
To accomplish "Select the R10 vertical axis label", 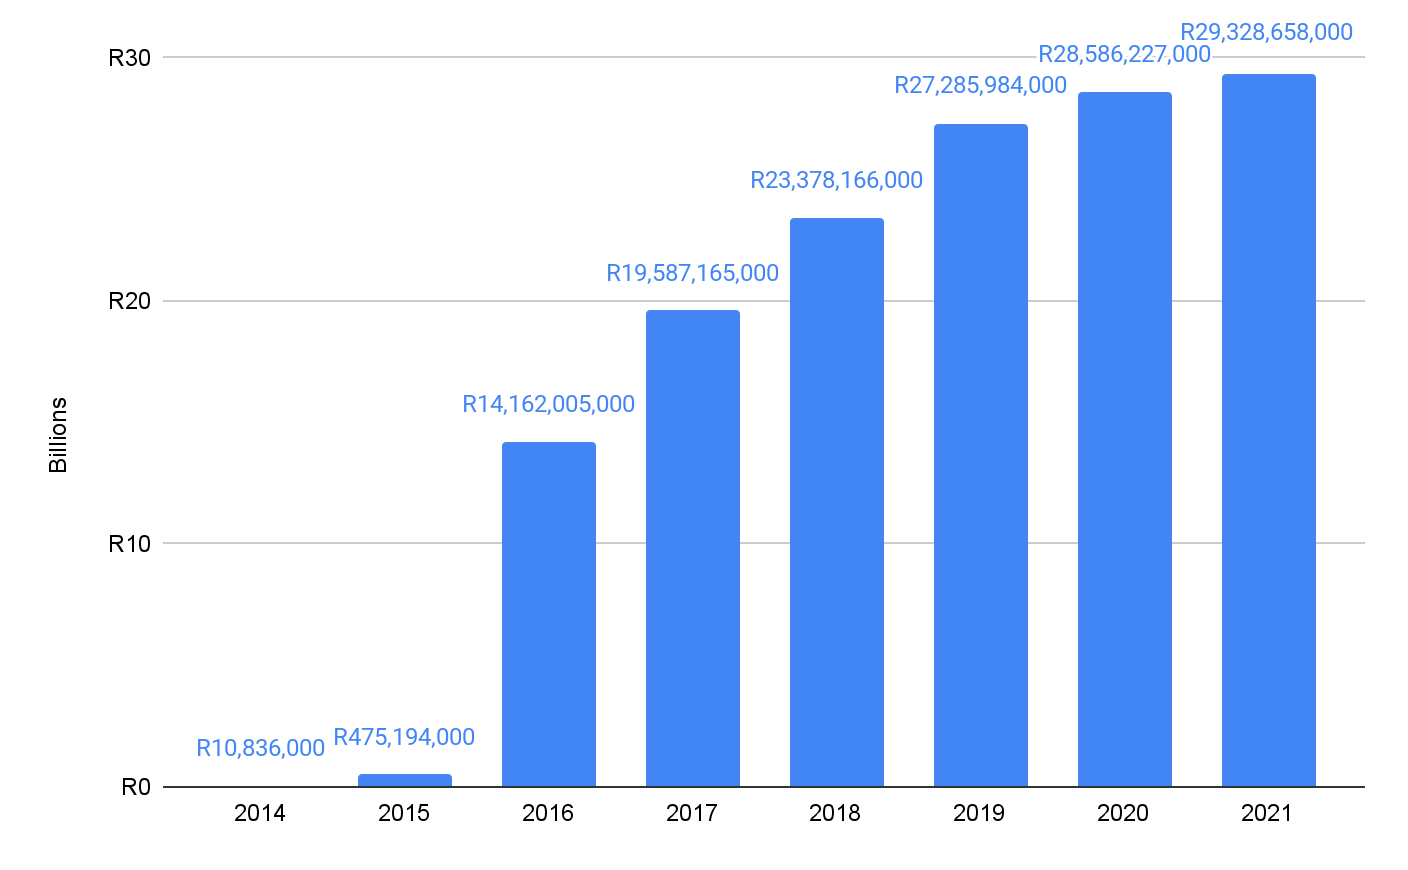I will pos(129,544).
